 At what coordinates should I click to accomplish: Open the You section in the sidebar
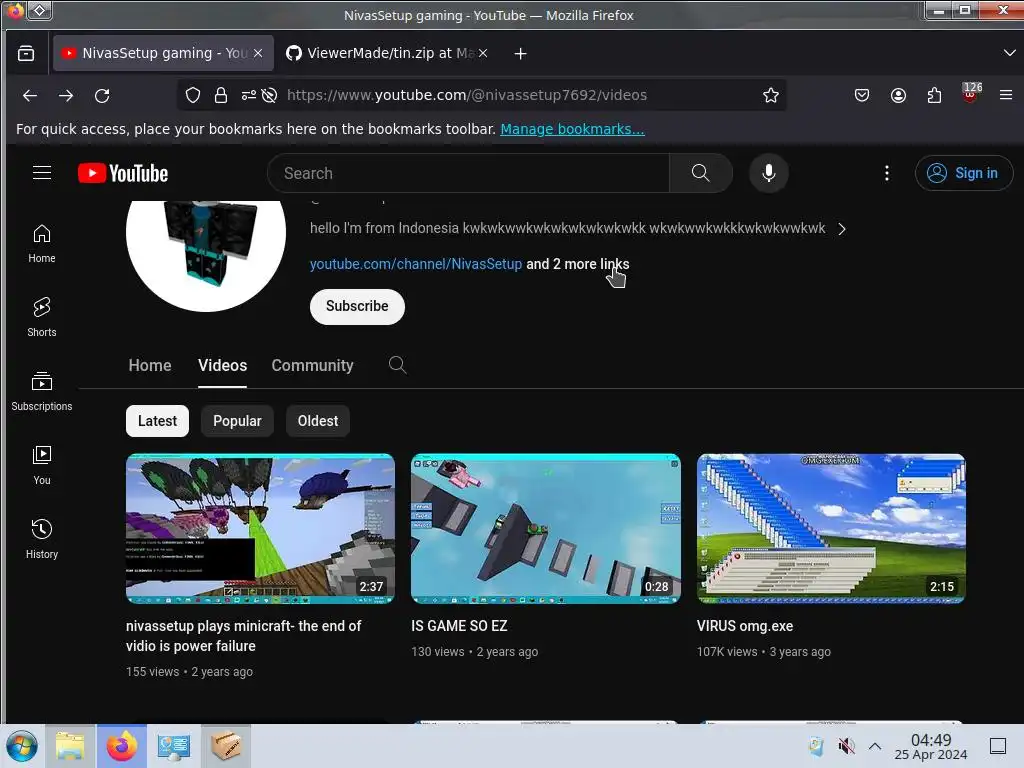tap(42, 465)
